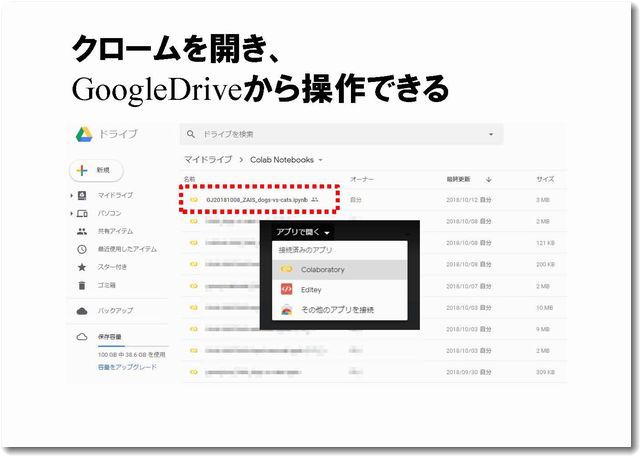Screen dimensions: 640x456
Task: Choose Colaboratory from the app list
Action: coord(340,269)
